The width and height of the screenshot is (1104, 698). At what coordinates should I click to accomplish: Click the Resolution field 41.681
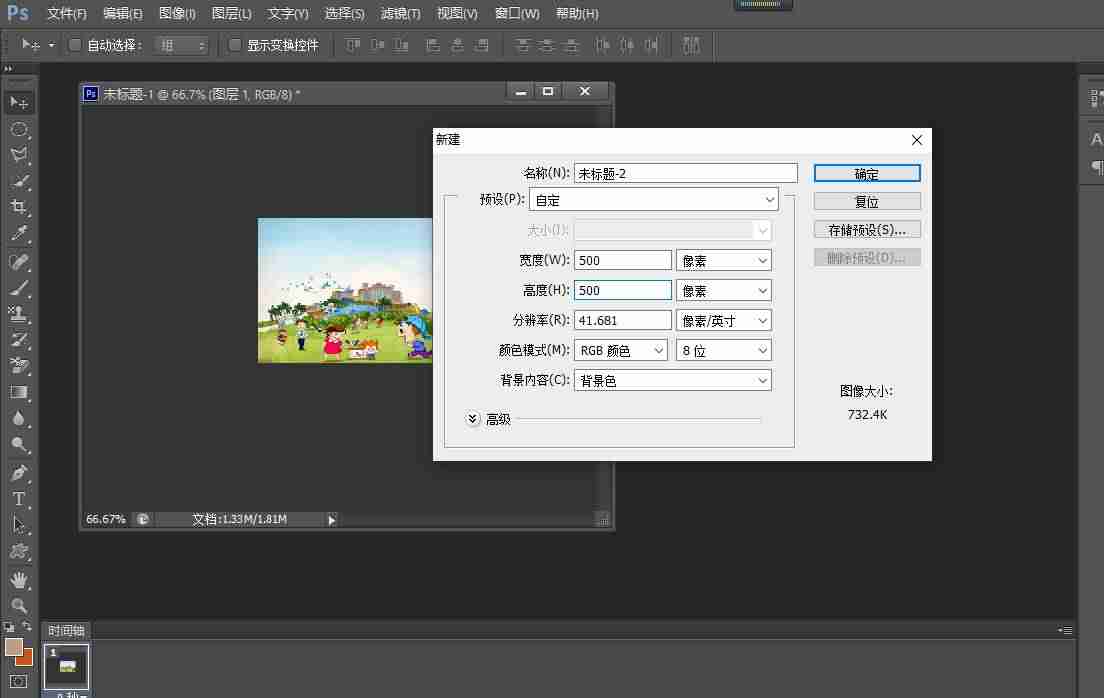click(623, 320)
